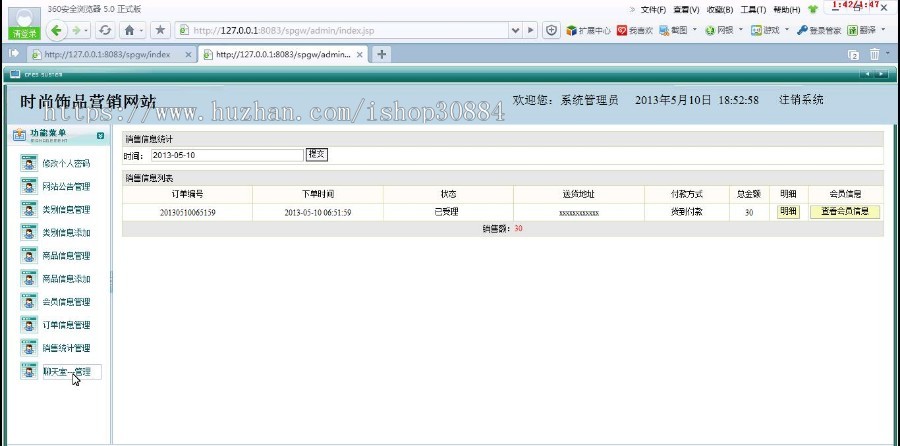Collapse the 功能菜单 panel toggle
The height and width of the screenshot is (446, 900).
(100, 135)
